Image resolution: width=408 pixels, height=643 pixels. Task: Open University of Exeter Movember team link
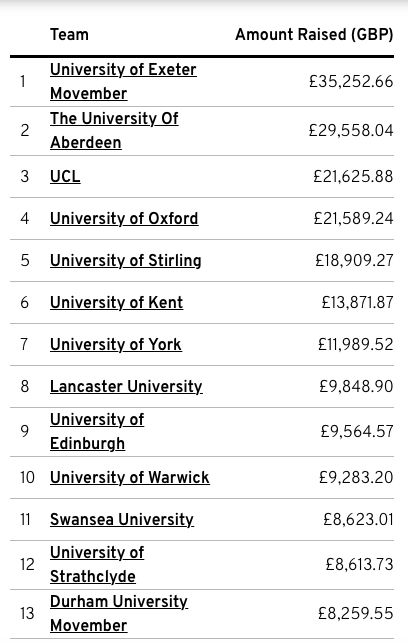pyautogui.click(x=123, y=81)
